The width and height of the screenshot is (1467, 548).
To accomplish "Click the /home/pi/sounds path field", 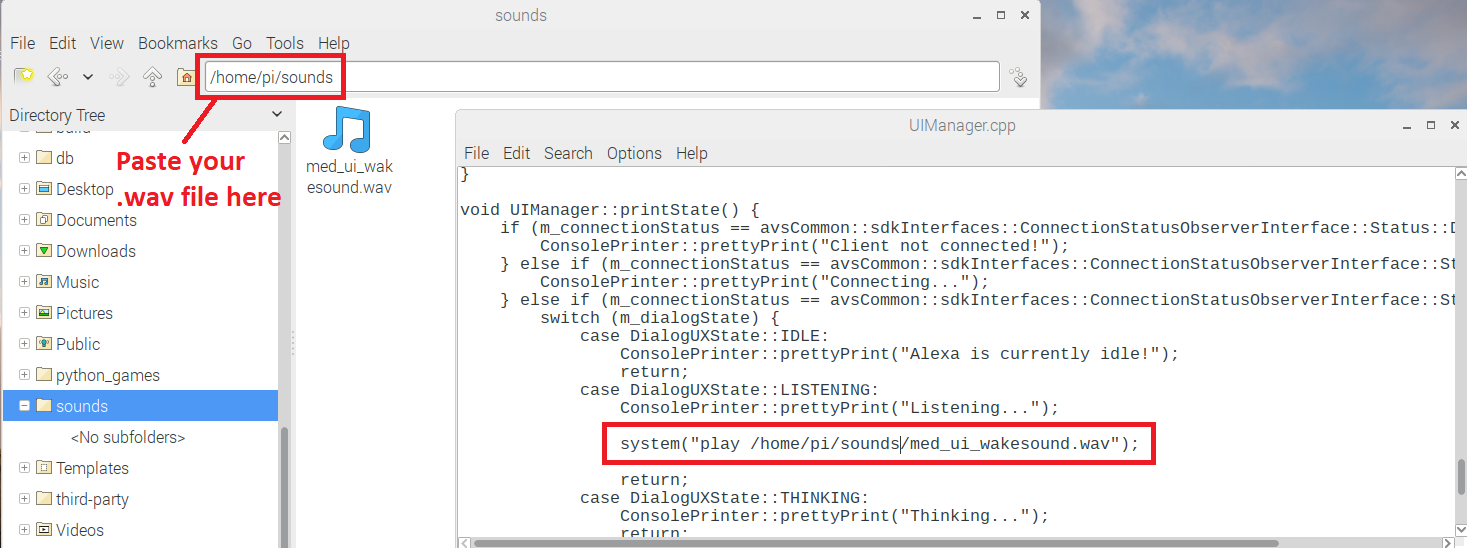I will pyautogui.click(x=602, y=77).
